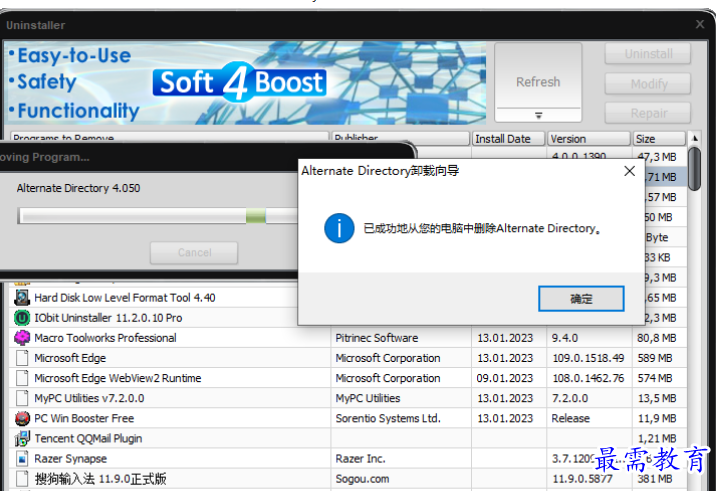Select IObit Uninstaller 11.2.0.10 Pro row
Viewport: 716px width, 491px height.
[108, 318]
